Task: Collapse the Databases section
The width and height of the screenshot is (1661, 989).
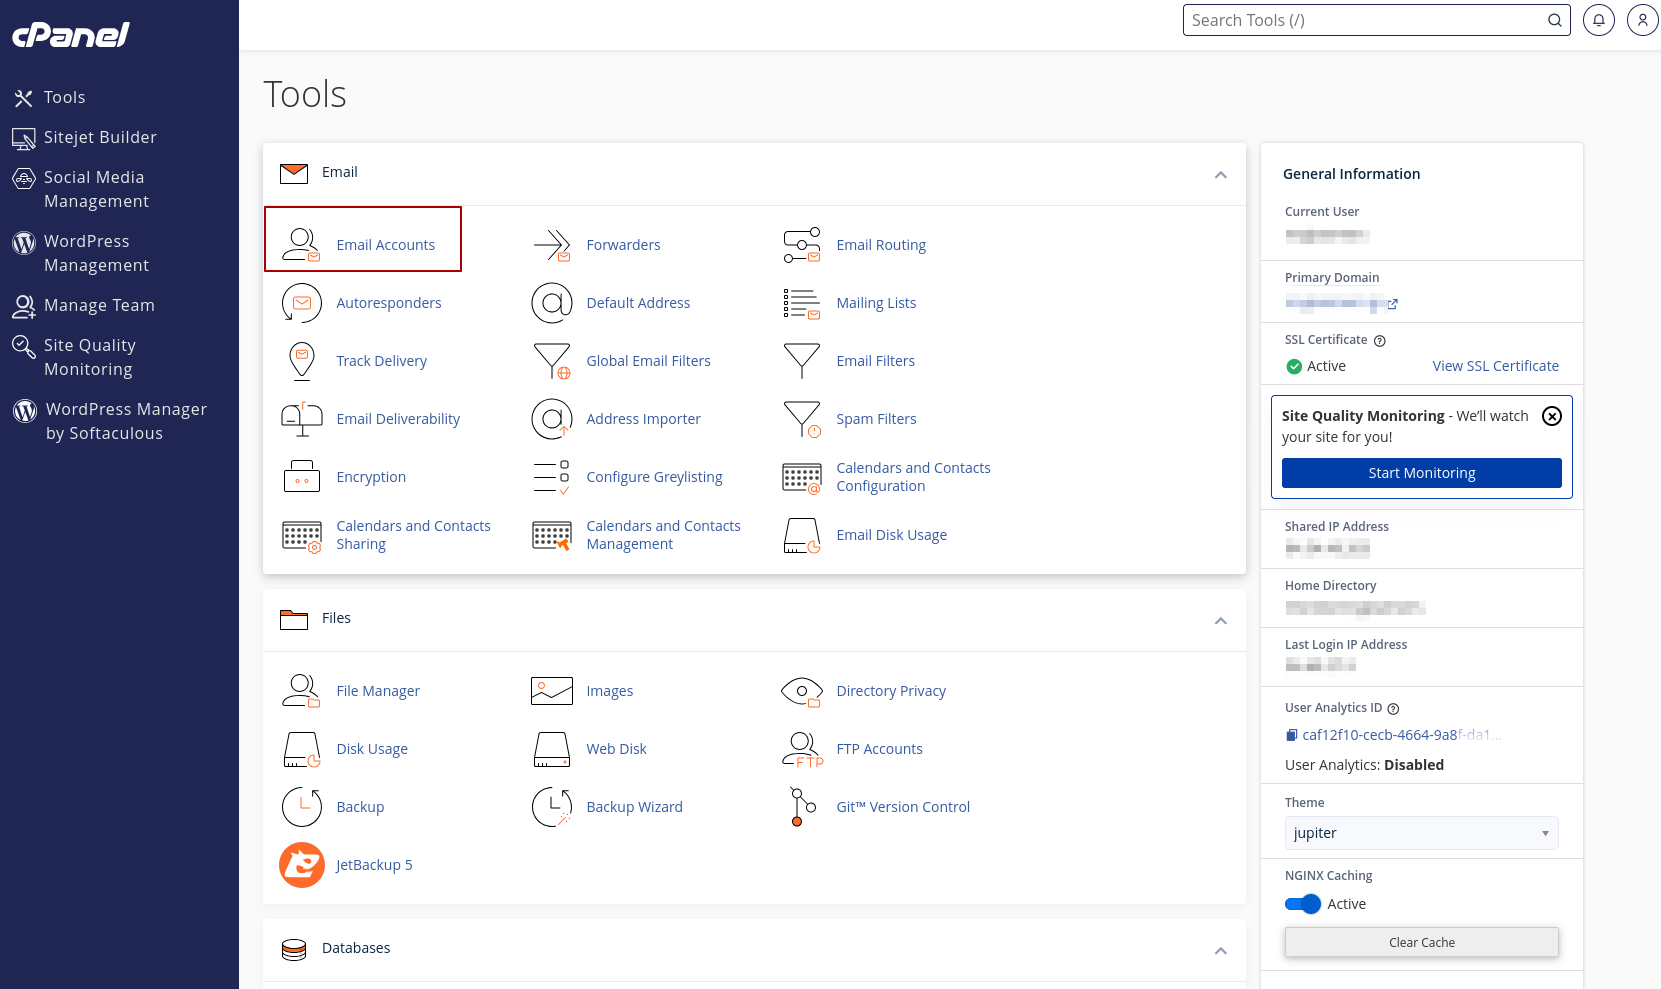Action: coord(1220,951)
